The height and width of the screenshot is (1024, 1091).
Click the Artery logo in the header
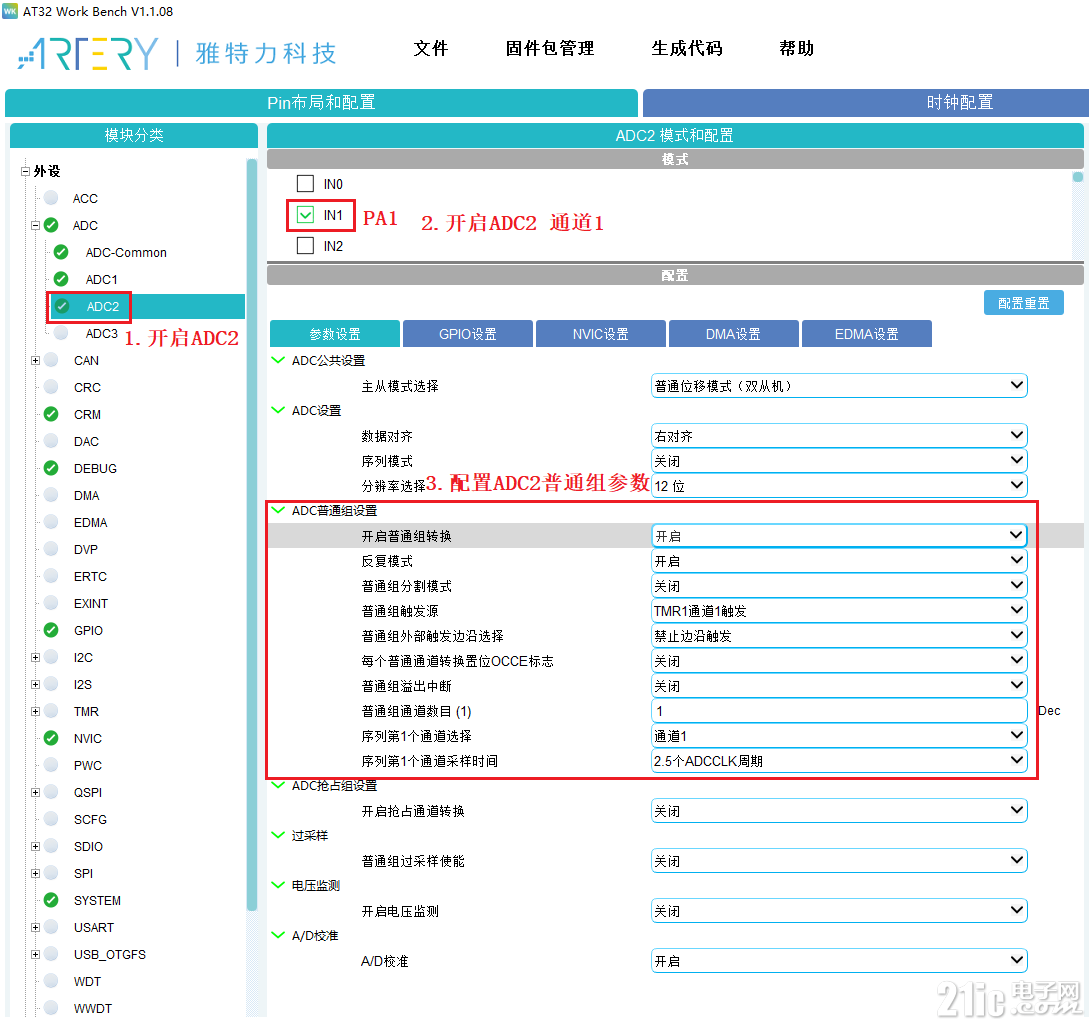[88, 53]
